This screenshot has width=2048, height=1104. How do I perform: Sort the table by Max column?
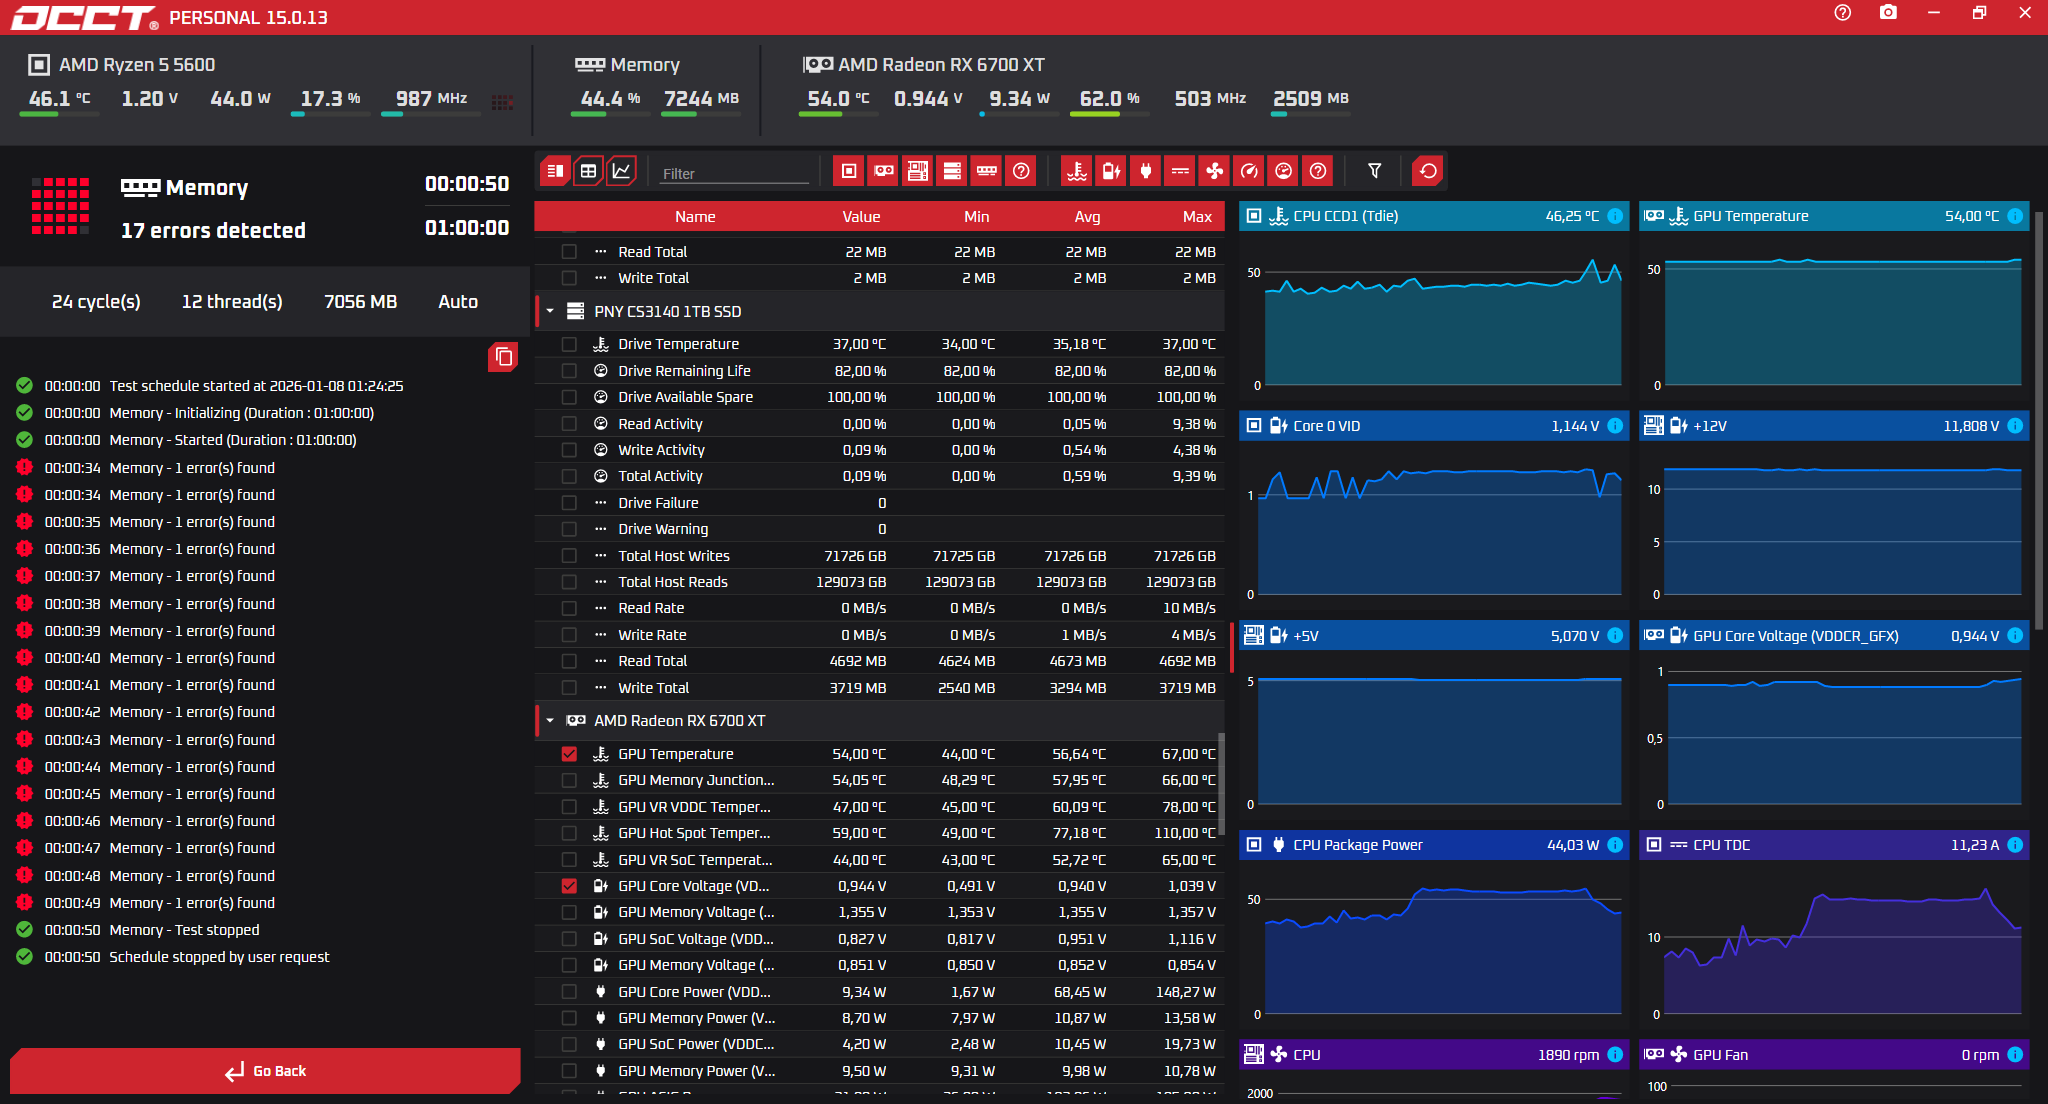pos(1197,217)
